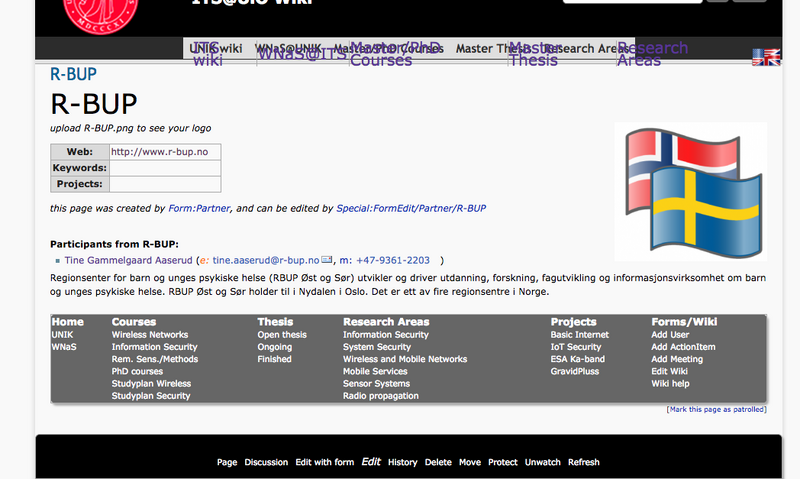Click the Forms/Wiki footer heading
This screenshot has height=479, width=800.
pyautogui.click(x=684, y=322)
